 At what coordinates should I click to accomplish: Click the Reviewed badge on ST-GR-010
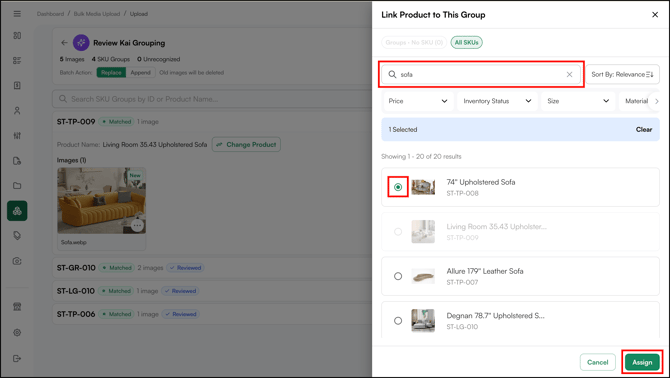185,268
